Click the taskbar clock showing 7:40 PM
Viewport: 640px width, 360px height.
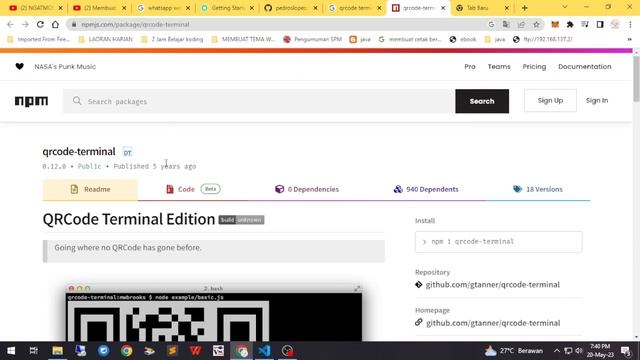coord(600,351)
